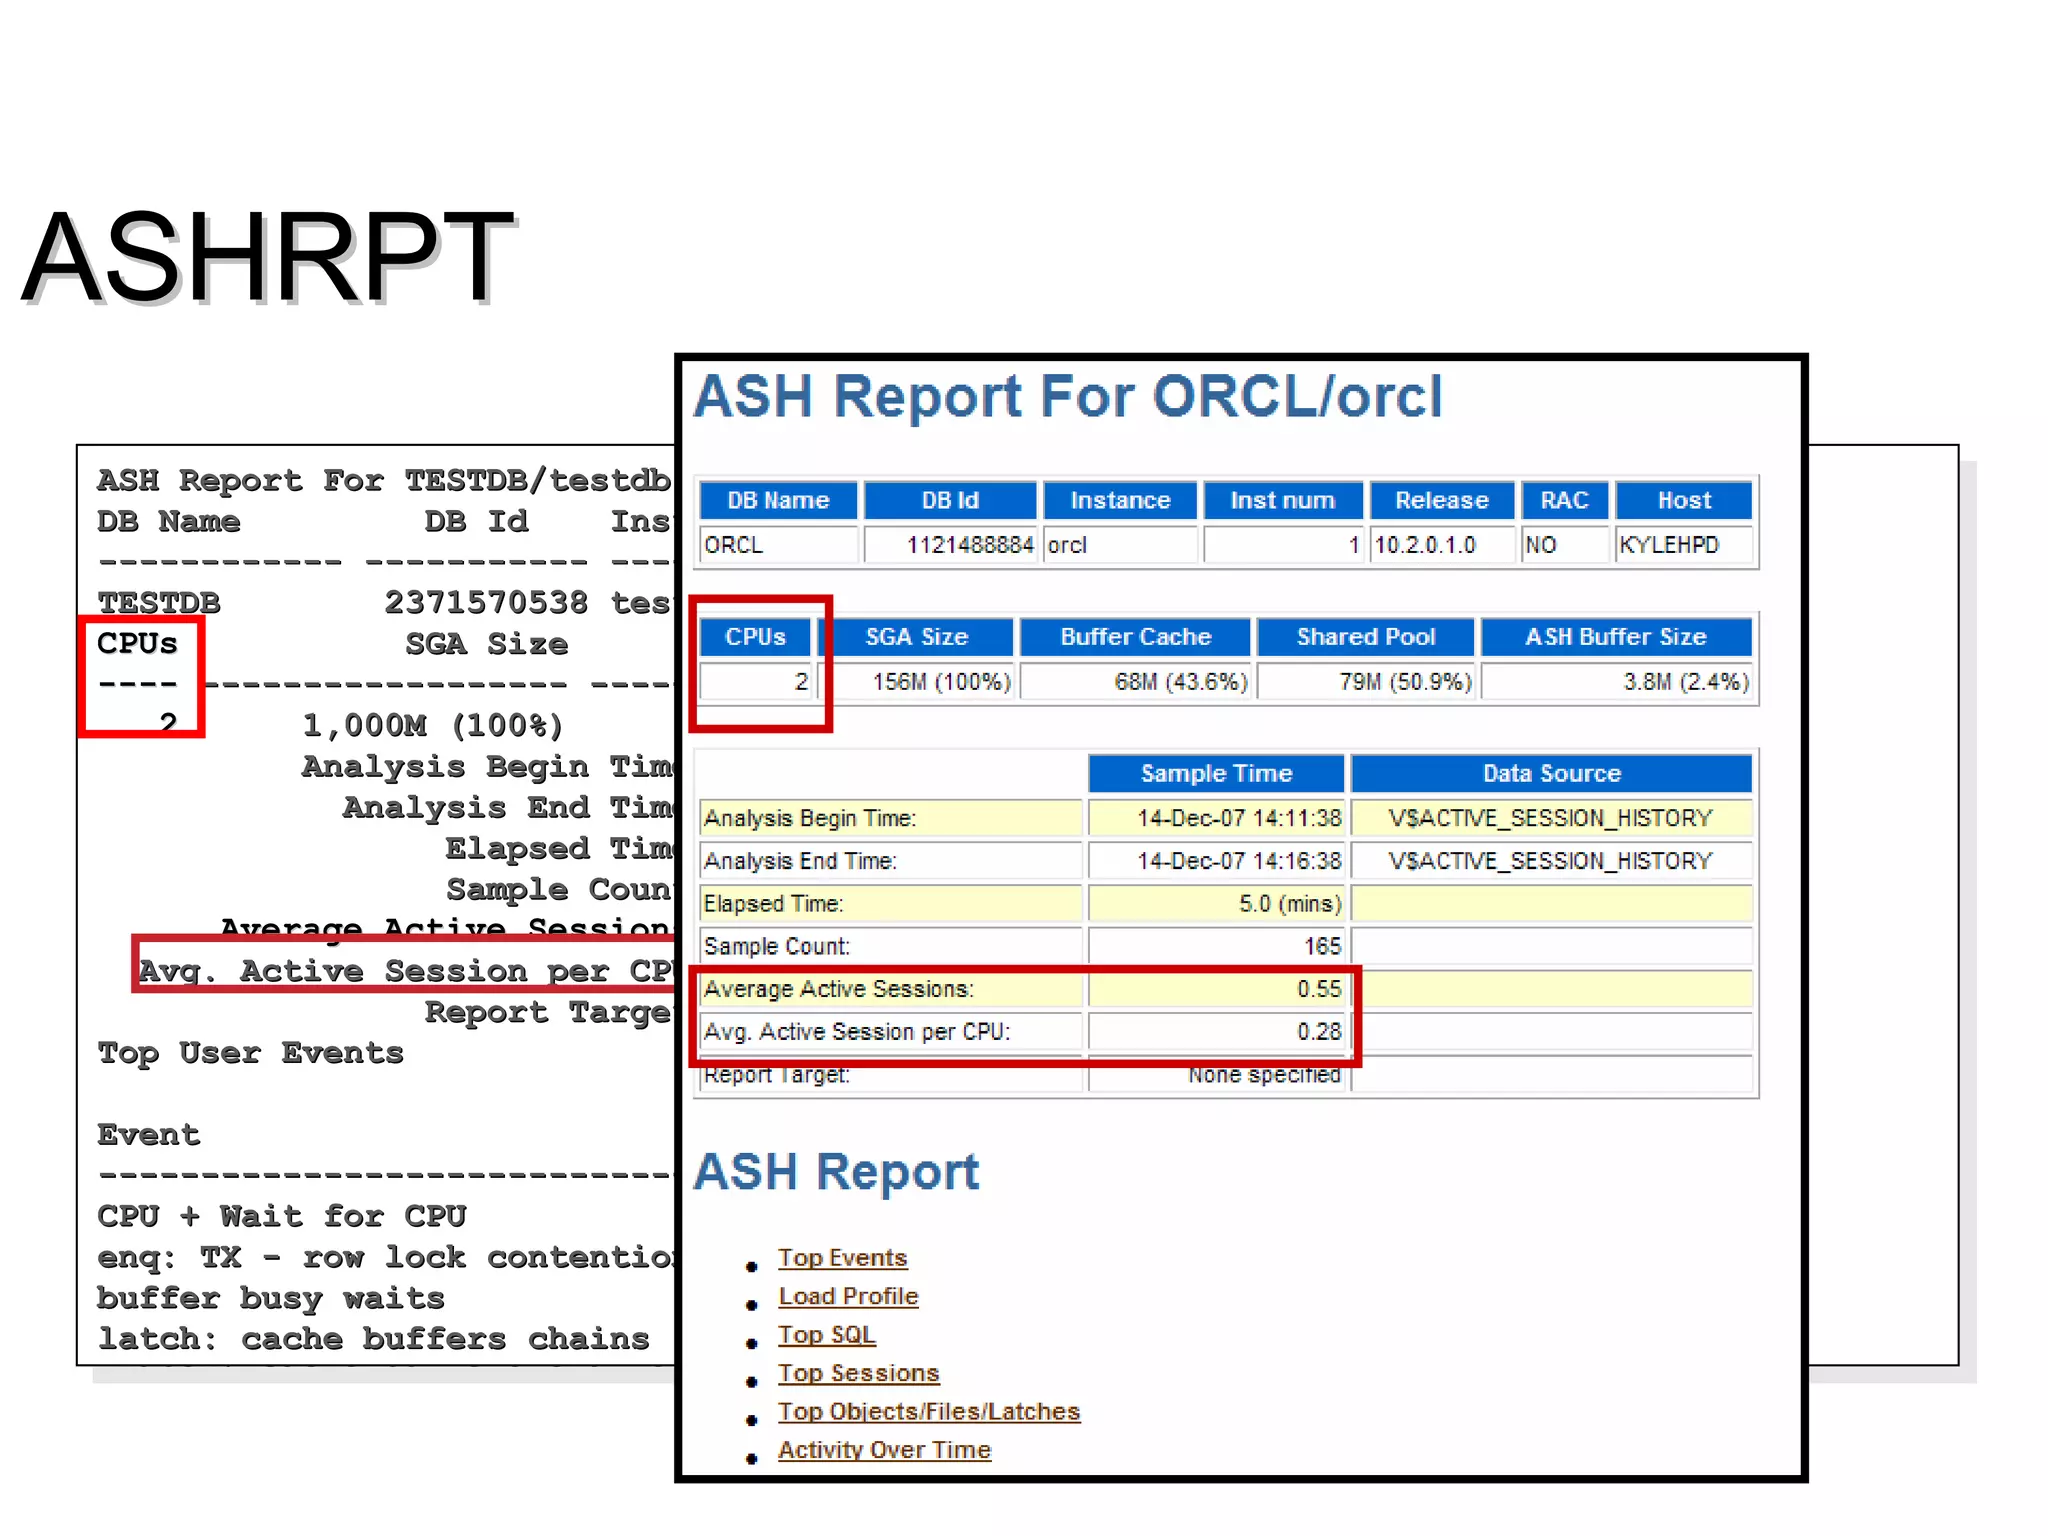Click the ASH Report section heading
The height and width of the screenshot is (1536, 2048).
[836, 1171]
